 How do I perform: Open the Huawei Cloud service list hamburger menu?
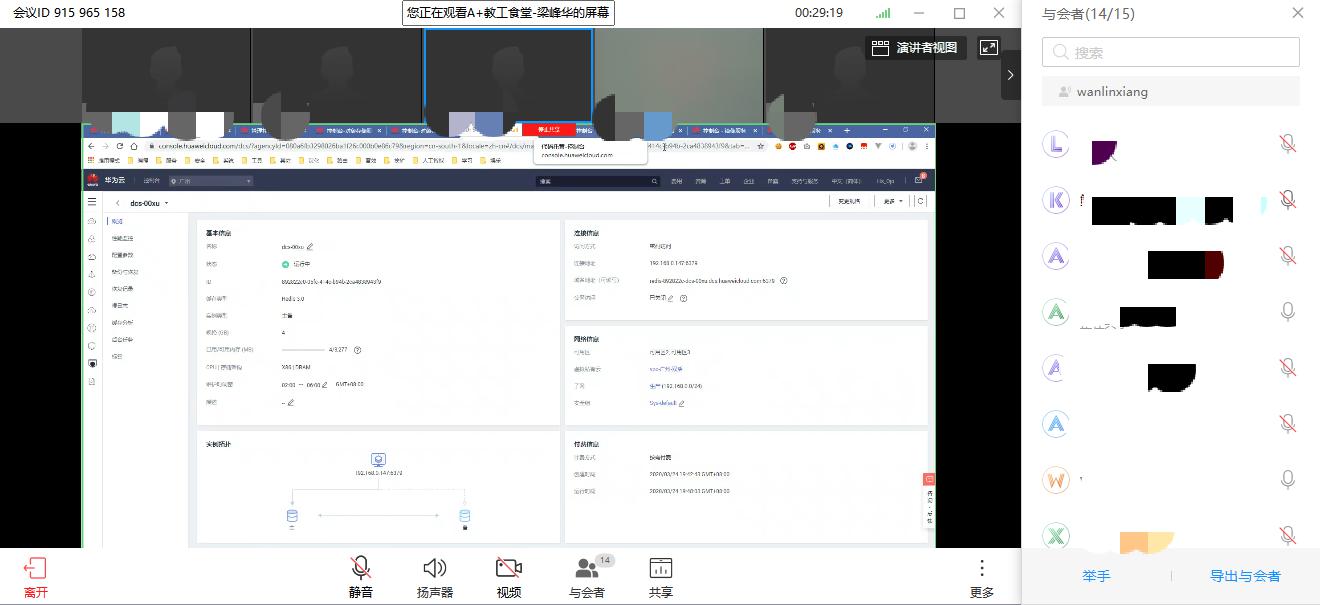93,200
